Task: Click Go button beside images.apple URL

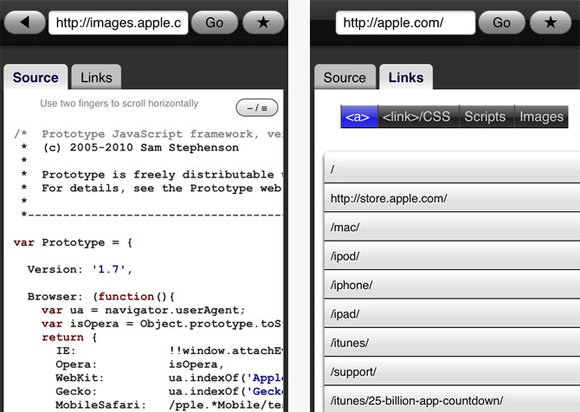Action: (x=215, y=23)
